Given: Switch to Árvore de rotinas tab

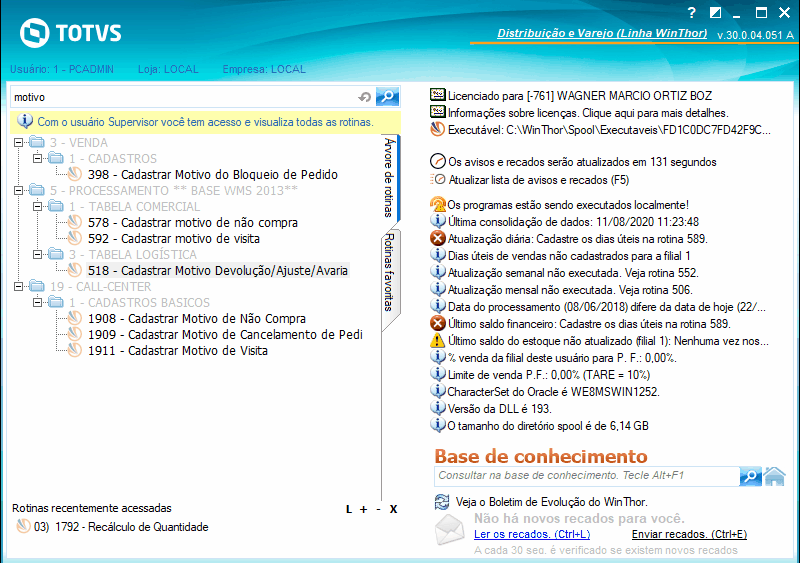Looking at the screenshot, I should tap(390, 178).
